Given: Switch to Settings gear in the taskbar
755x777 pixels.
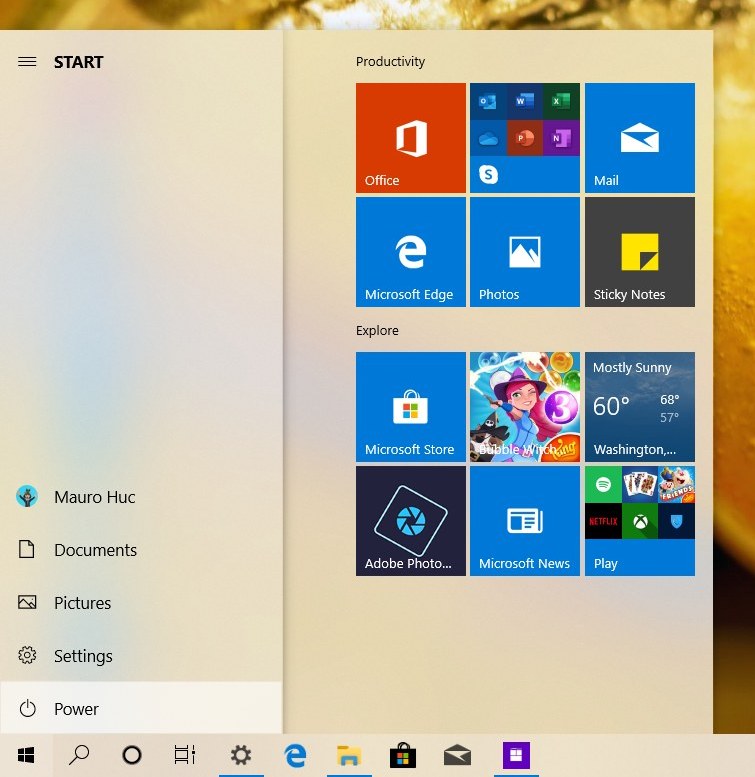Looking at the screenshot, I should 241,755.
